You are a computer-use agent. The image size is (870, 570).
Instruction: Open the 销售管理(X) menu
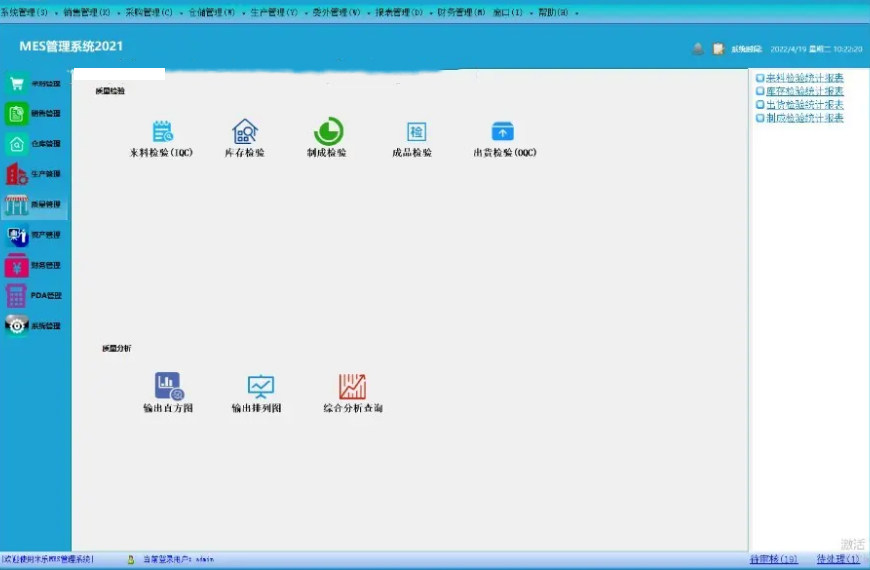[87, 12]
